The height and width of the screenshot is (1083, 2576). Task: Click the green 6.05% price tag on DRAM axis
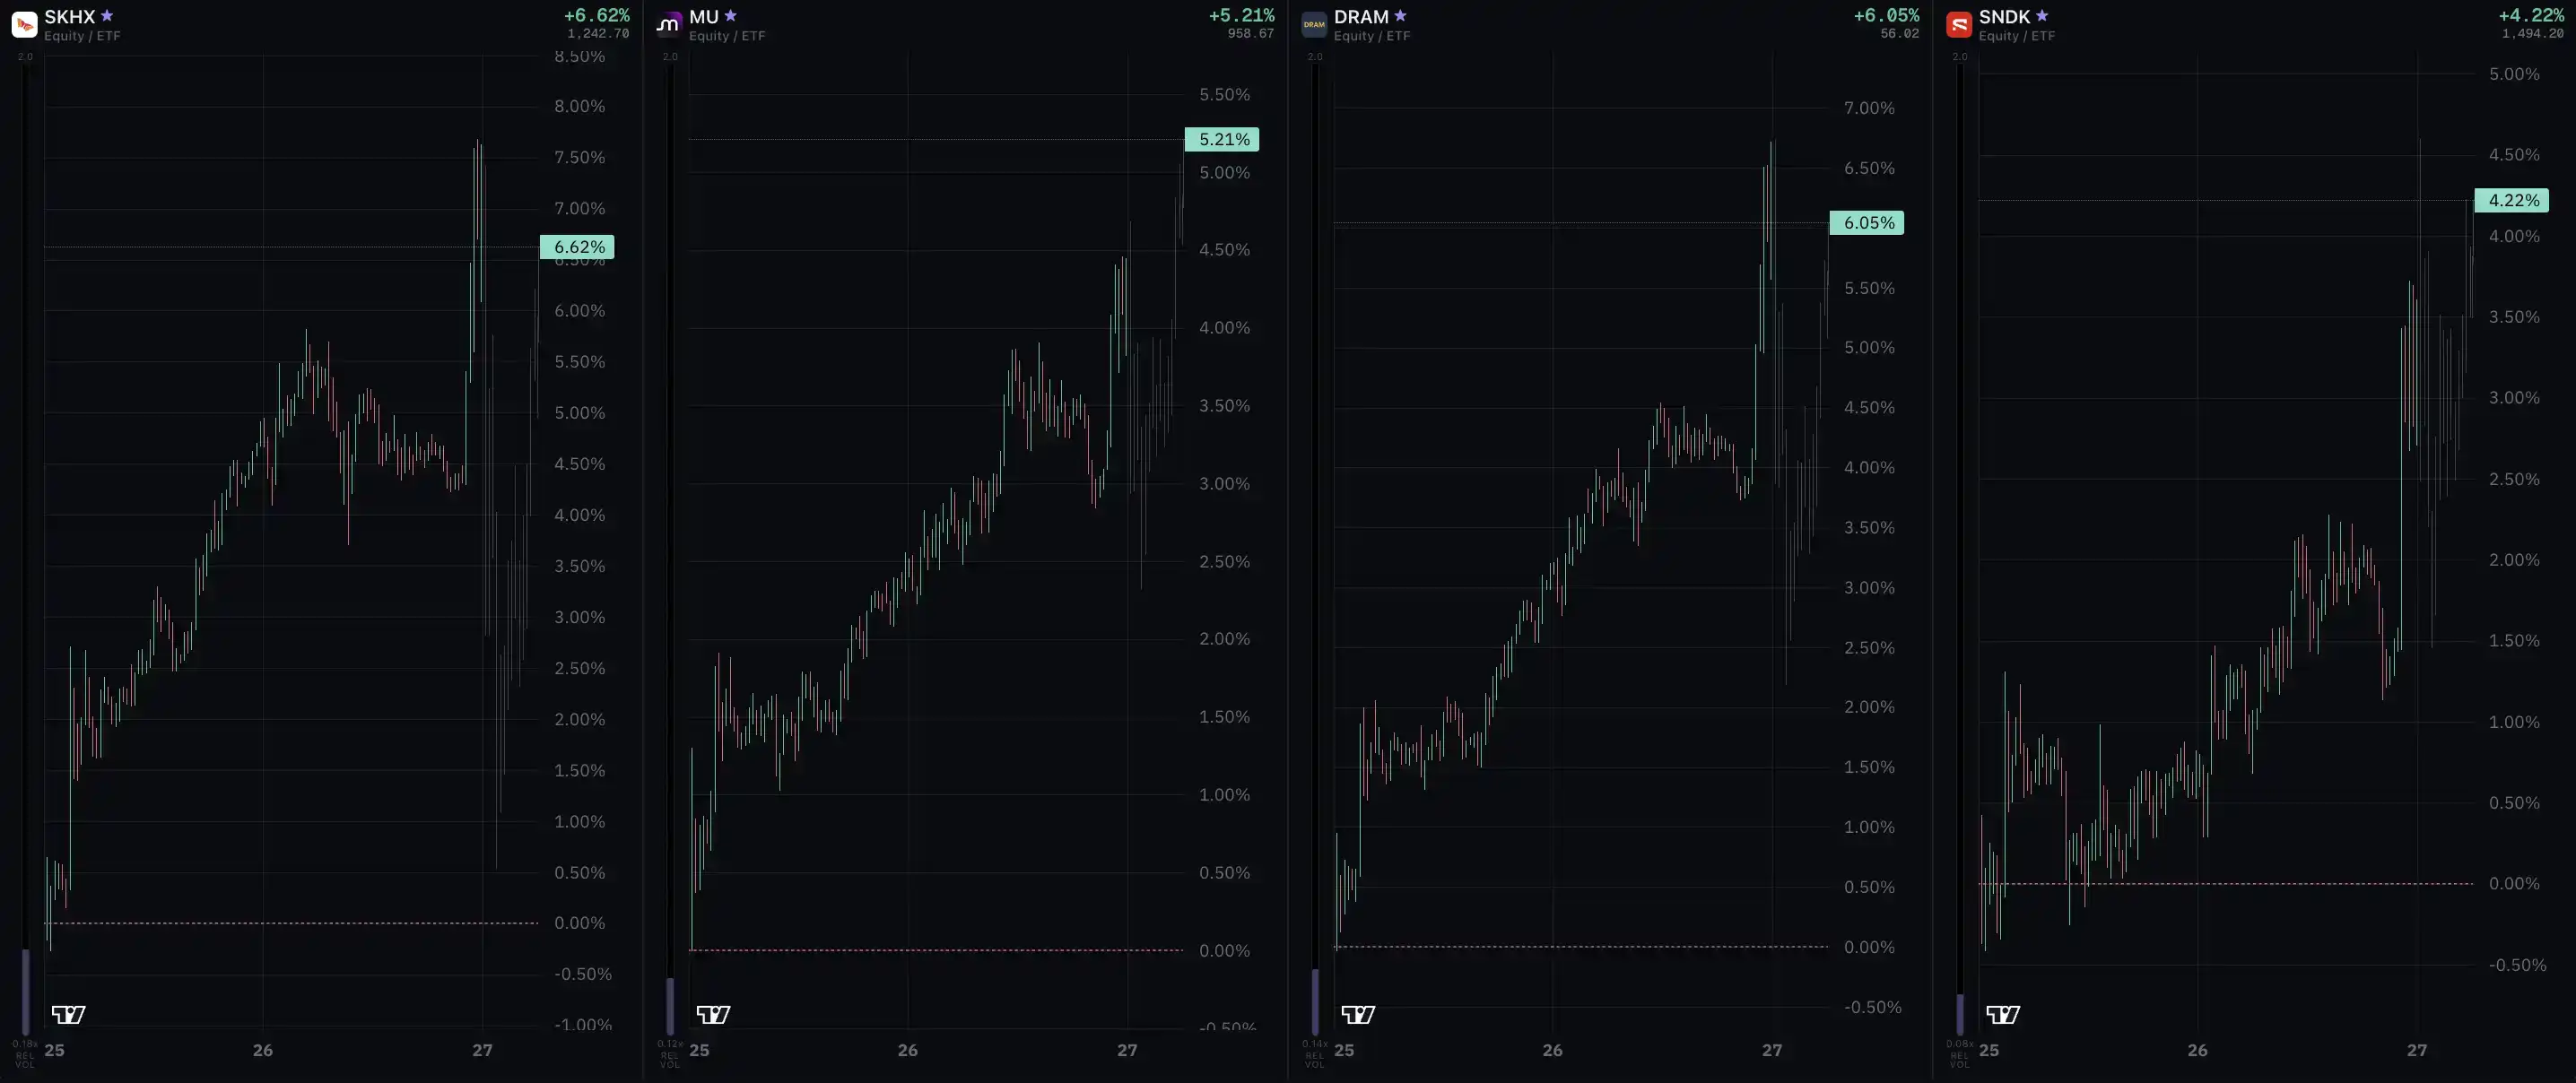point(1867,223)
